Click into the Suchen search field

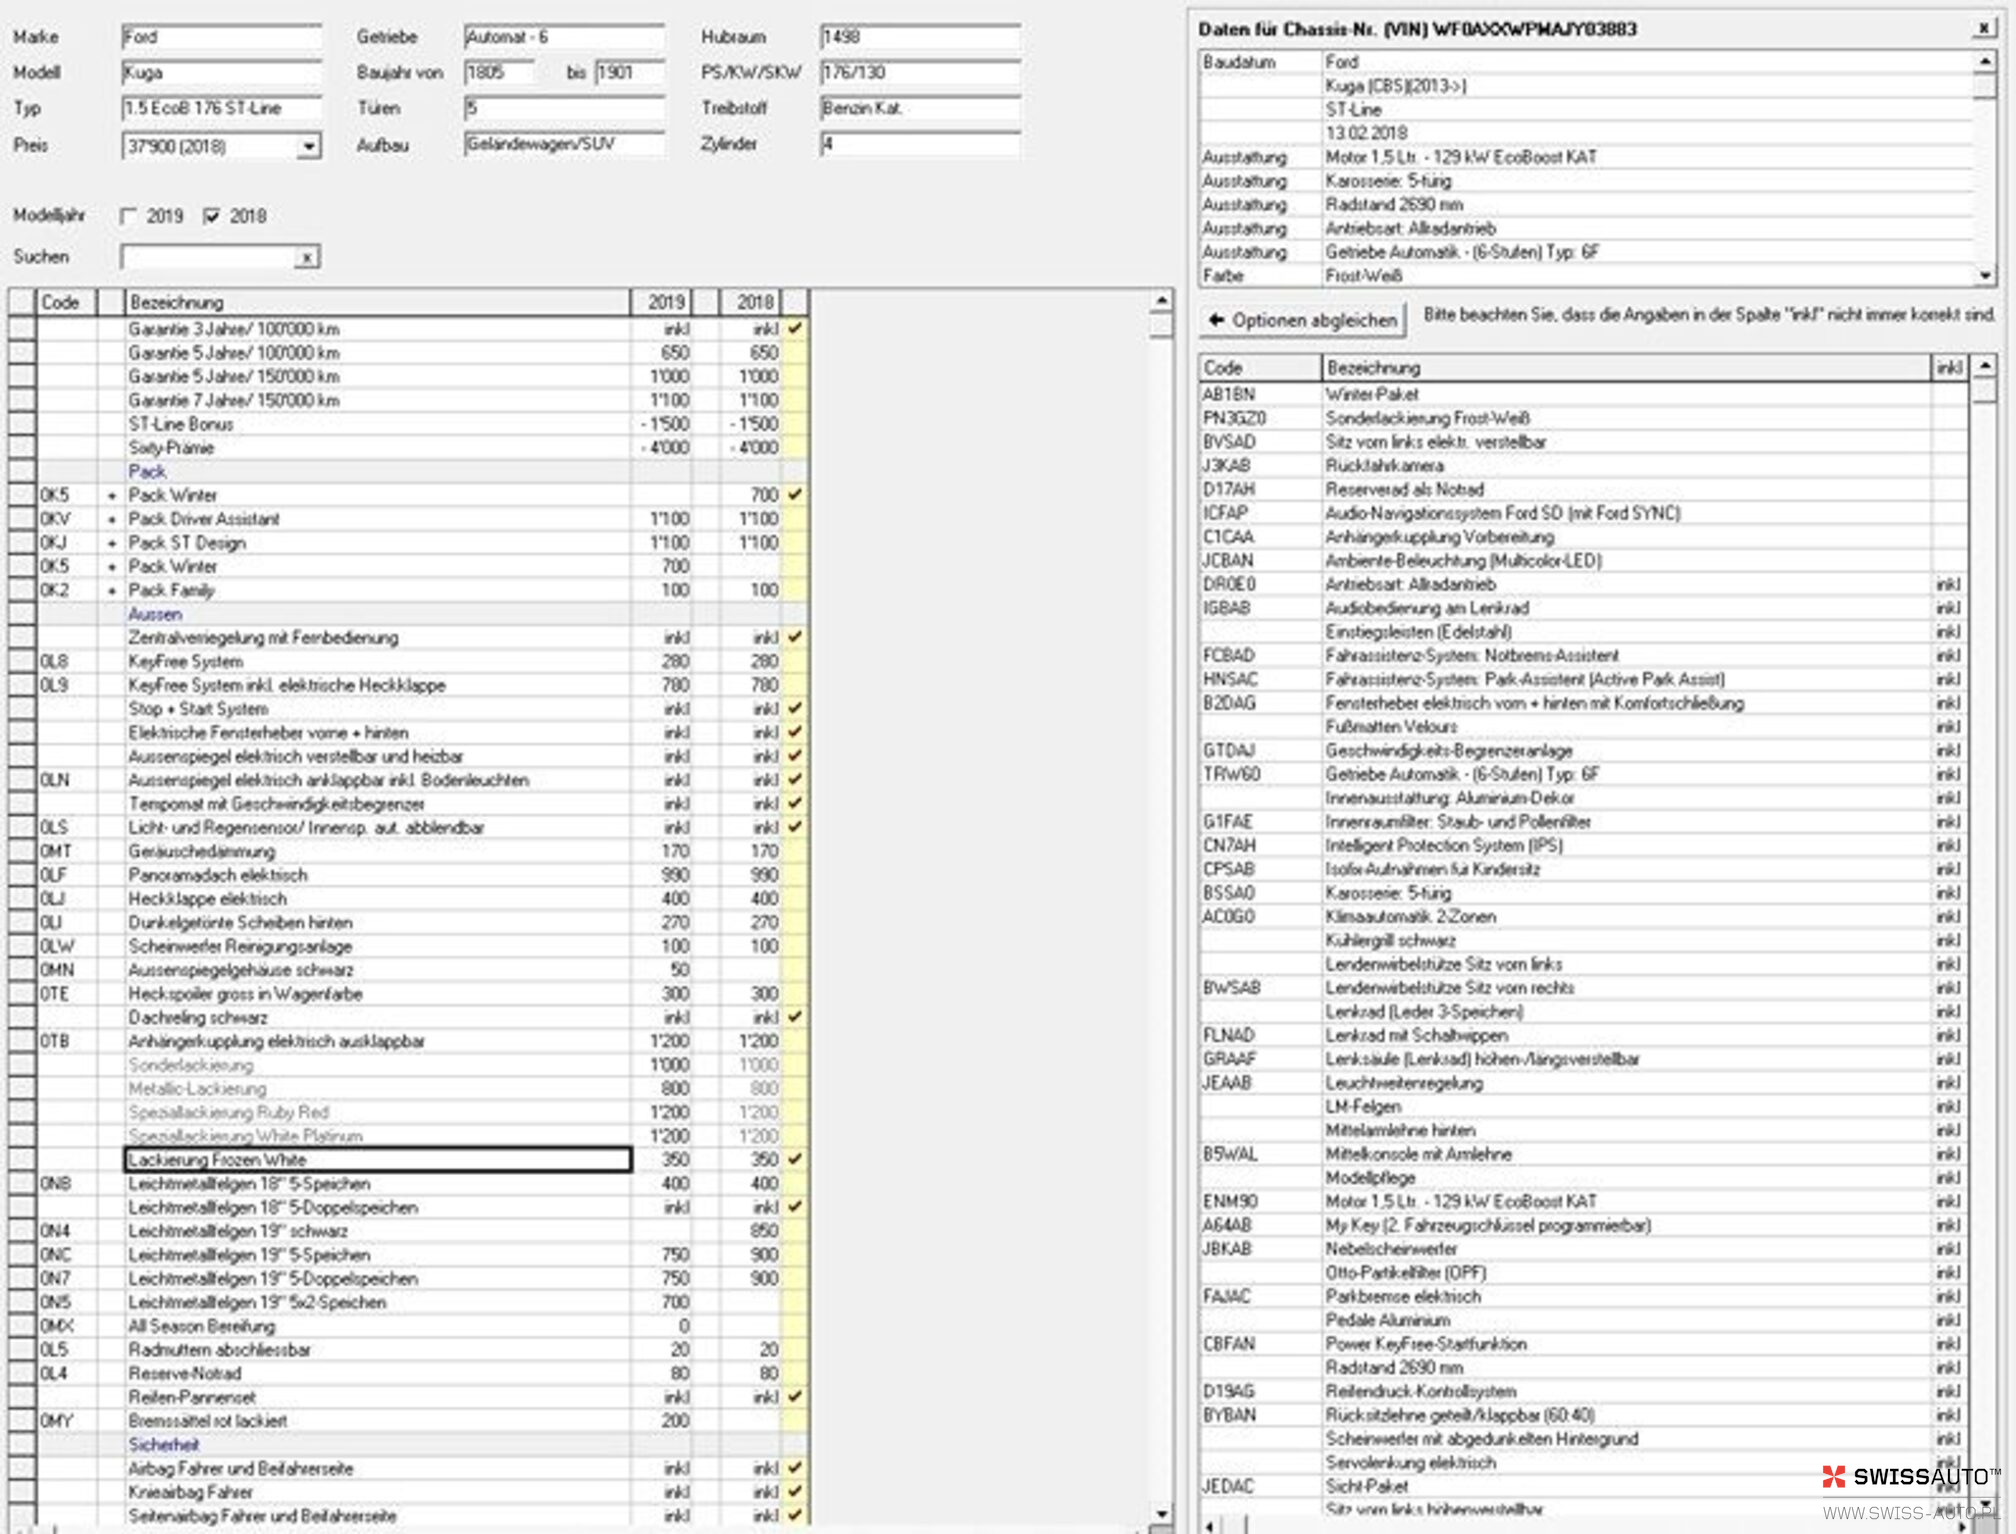point(208,257)
